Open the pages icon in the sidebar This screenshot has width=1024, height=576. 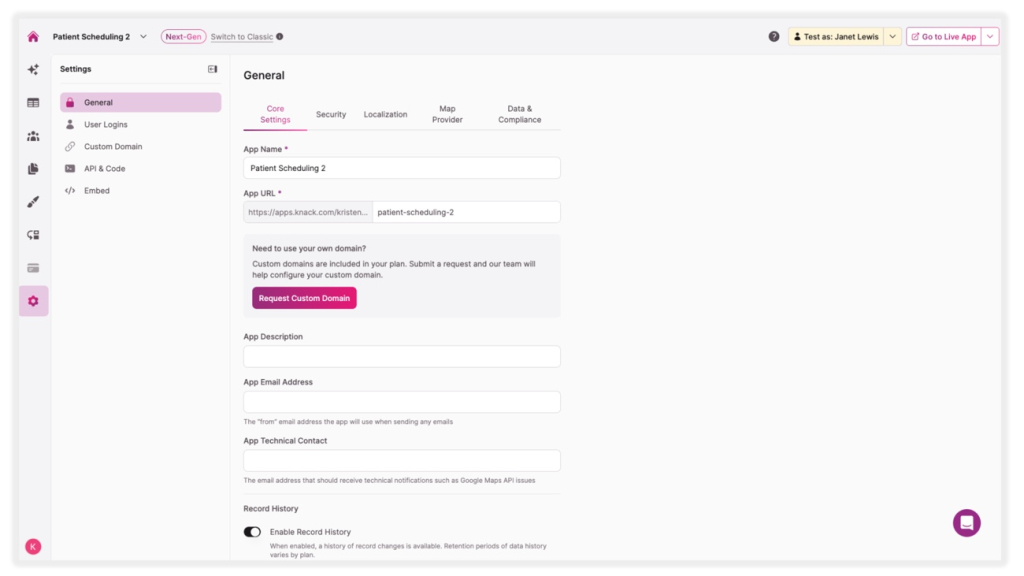click(33, 169)
